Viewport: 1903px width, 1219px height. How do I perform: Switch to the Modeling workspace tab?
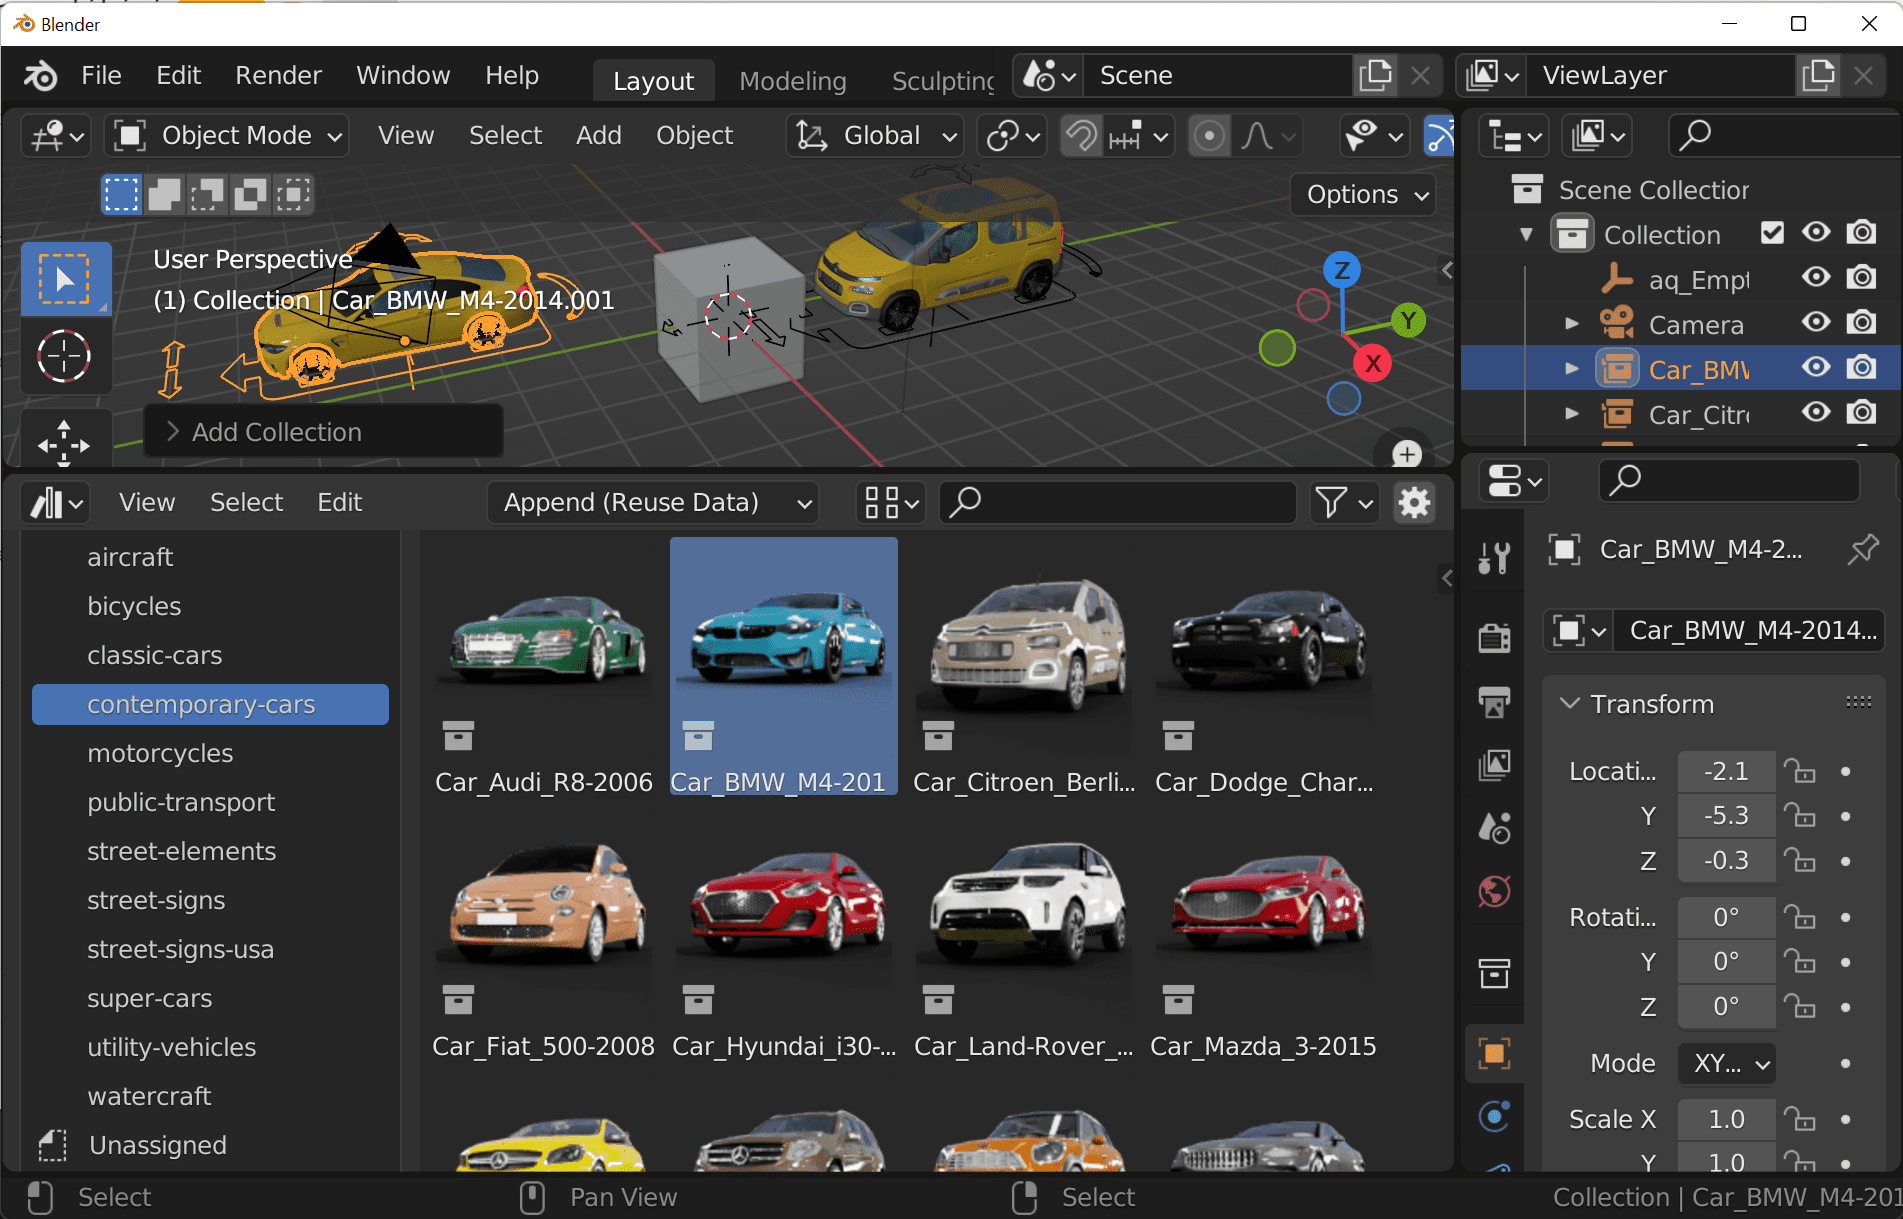tap(792, 80)
